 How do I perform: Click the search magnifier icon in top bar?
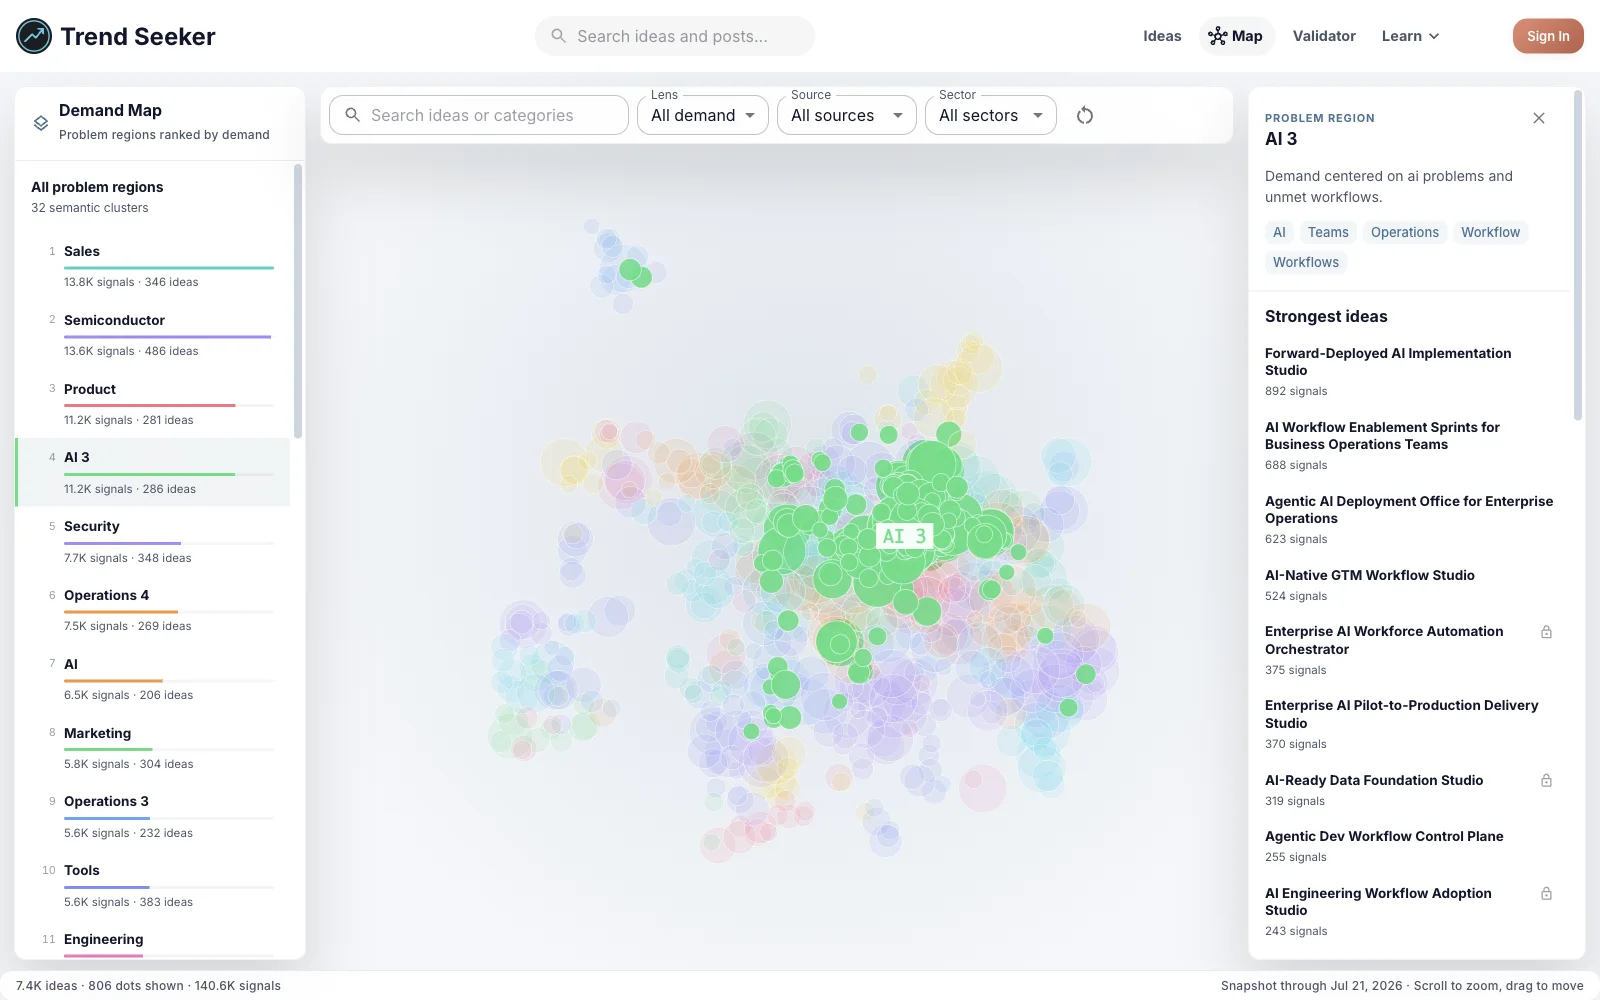click(x=559, y=36)
